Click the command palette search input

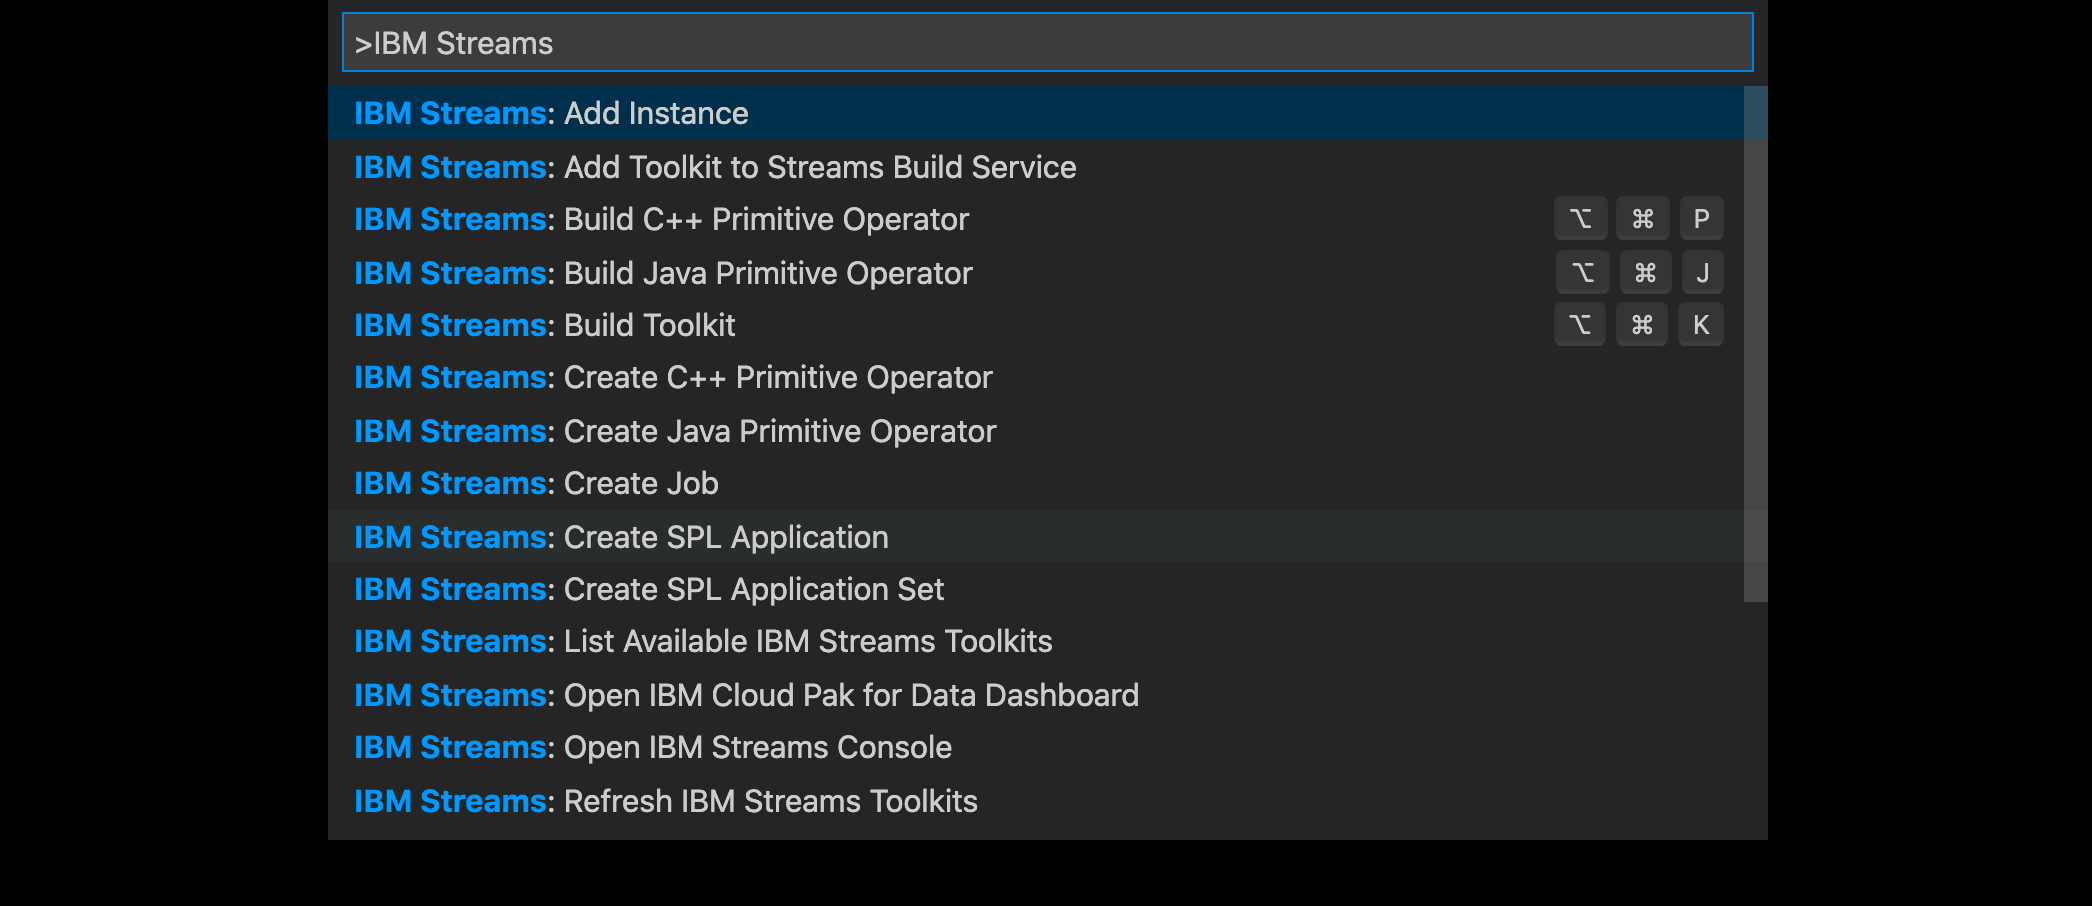pyautogui.click(x=1047, y=43)
